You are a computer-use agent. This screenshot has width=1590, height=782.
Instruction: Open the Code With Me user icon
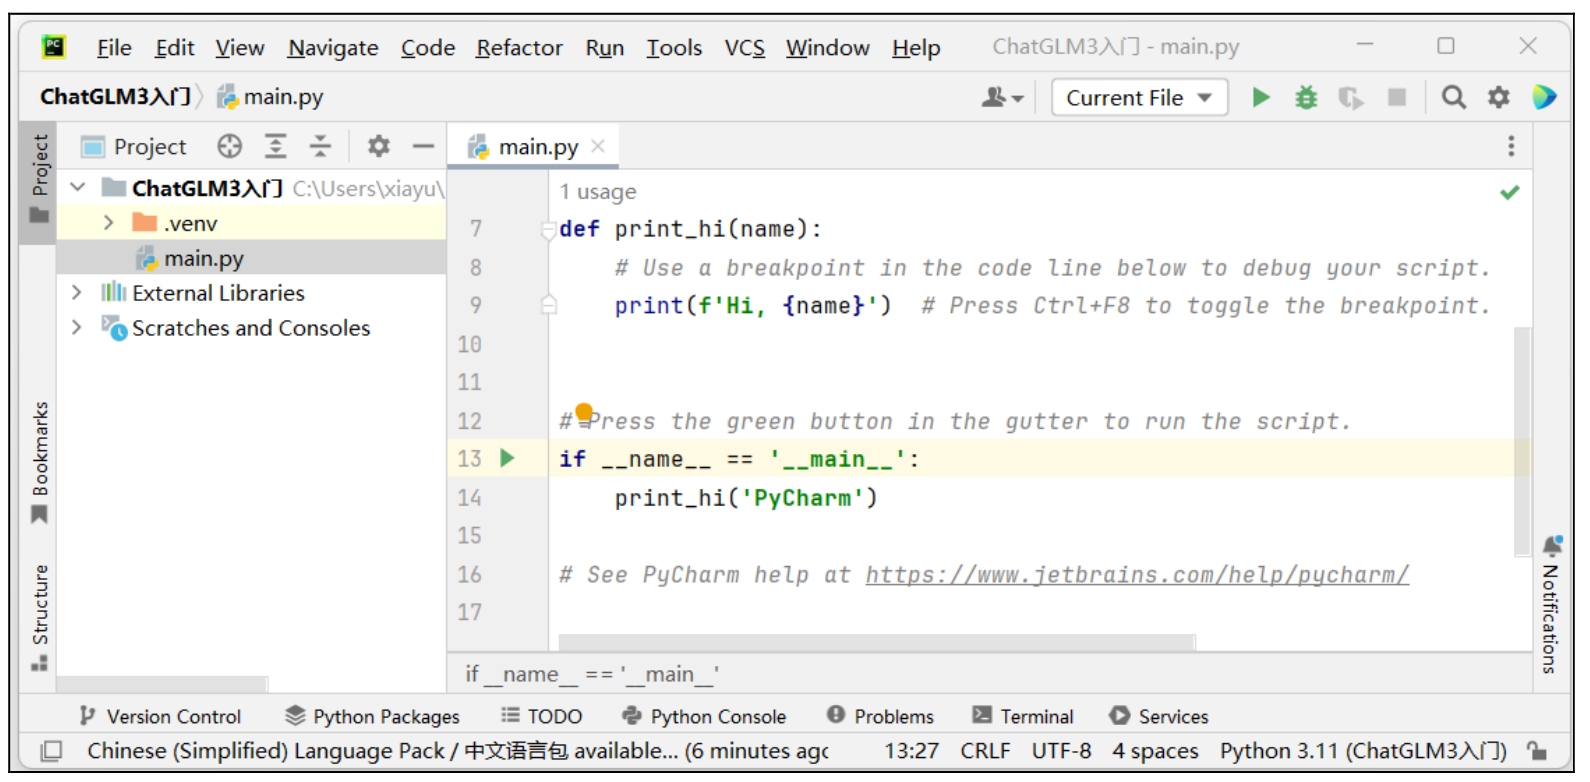click(x=1002, y=97)
